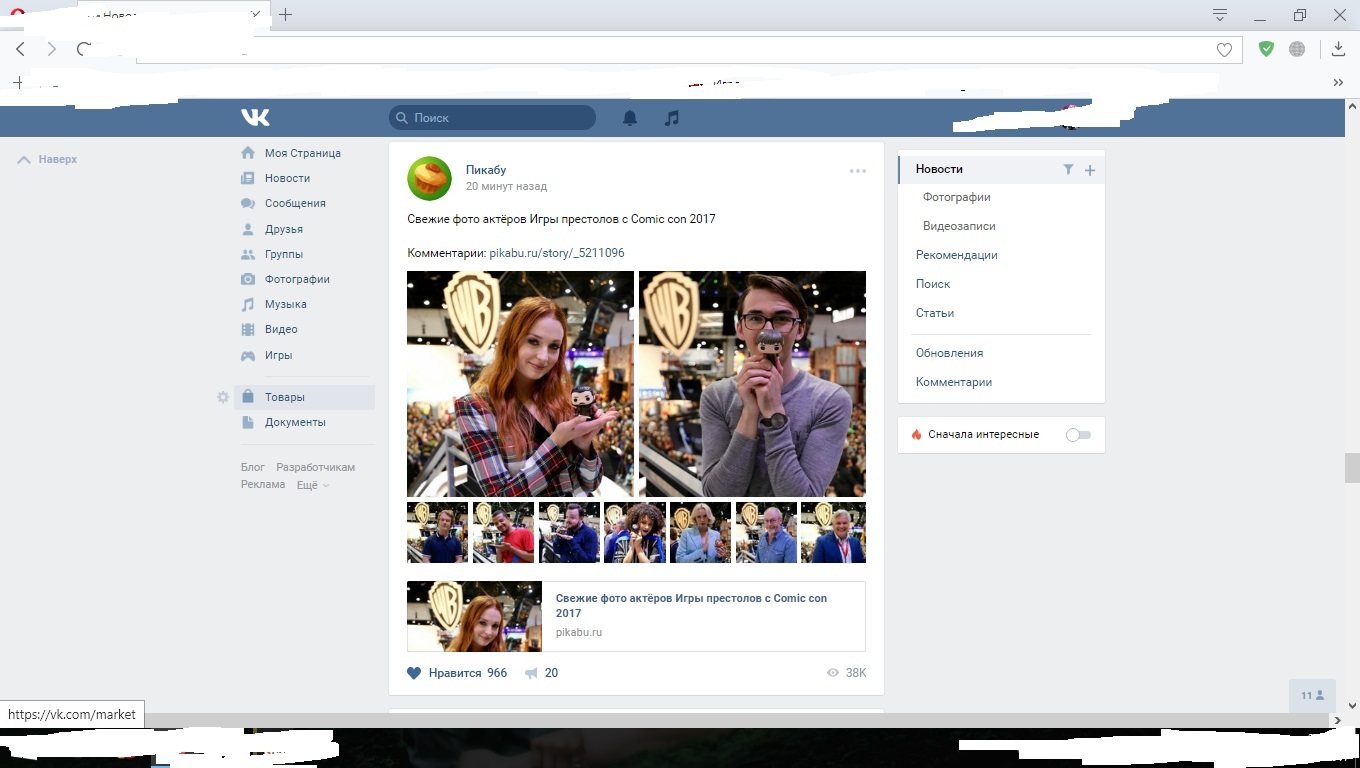Open browser downloads icon

coord(1338,49)
